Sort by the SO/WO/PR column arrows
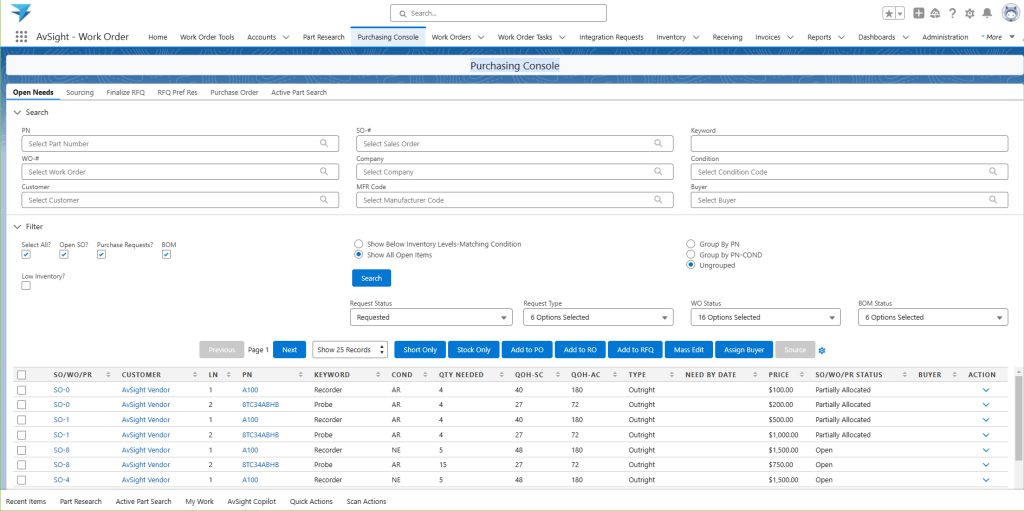Image resolution: width=1024 pixels, height=511 pixels. [x=108, y=375]
